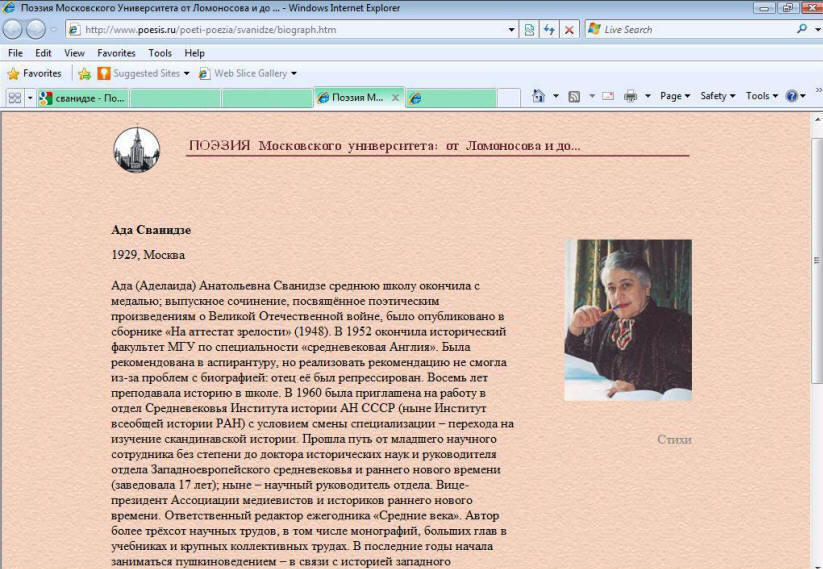Expand the address bar URL history dropdown

point(512,30)
